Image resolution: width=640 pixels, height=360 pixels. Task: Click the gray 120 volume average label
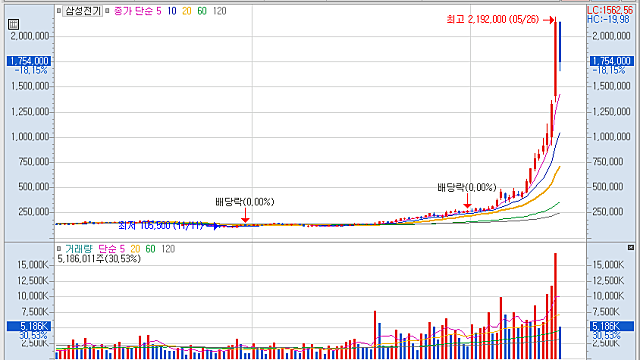point(168,249)
